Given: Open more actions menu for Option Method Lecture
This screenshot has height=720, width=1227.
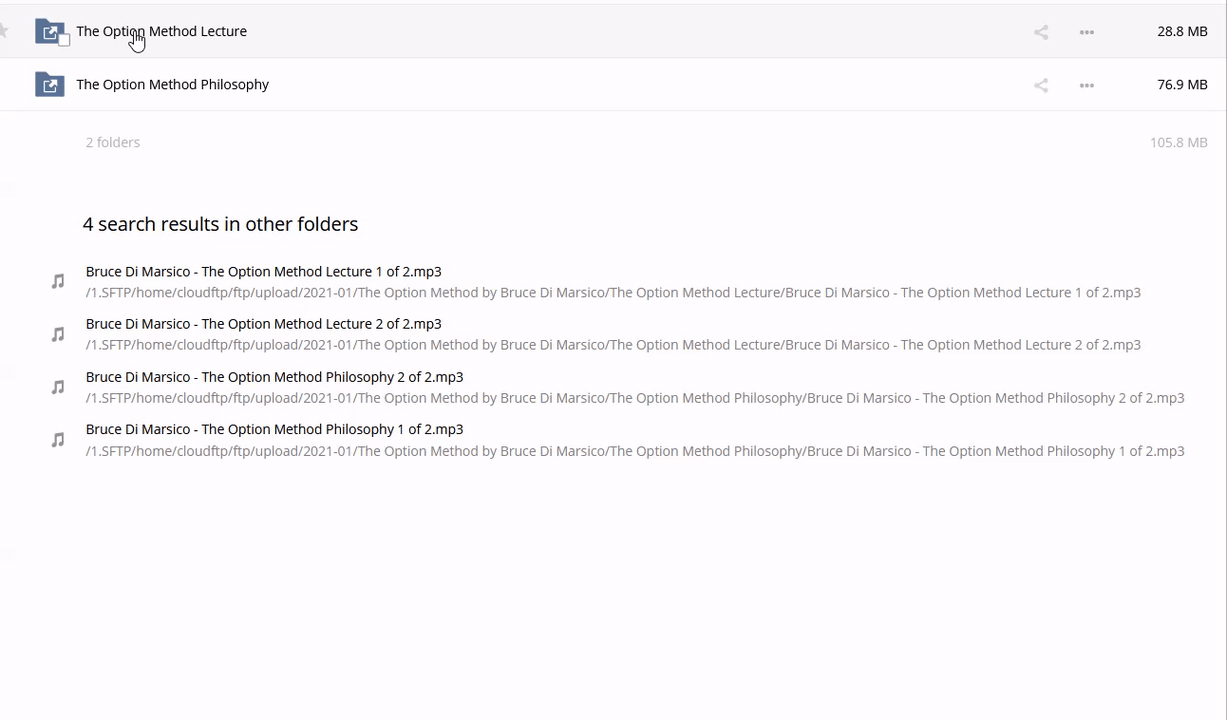Looking at the screenshot, I should click(x=1087, y=32).
